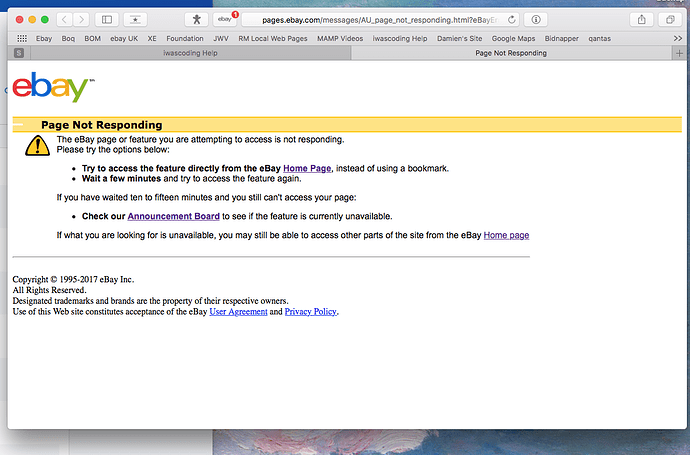Image resolution: width=690 pixels, height=455 pixels.
Task: Open the iwascoding Help bookmark
Action: point(400,38)
